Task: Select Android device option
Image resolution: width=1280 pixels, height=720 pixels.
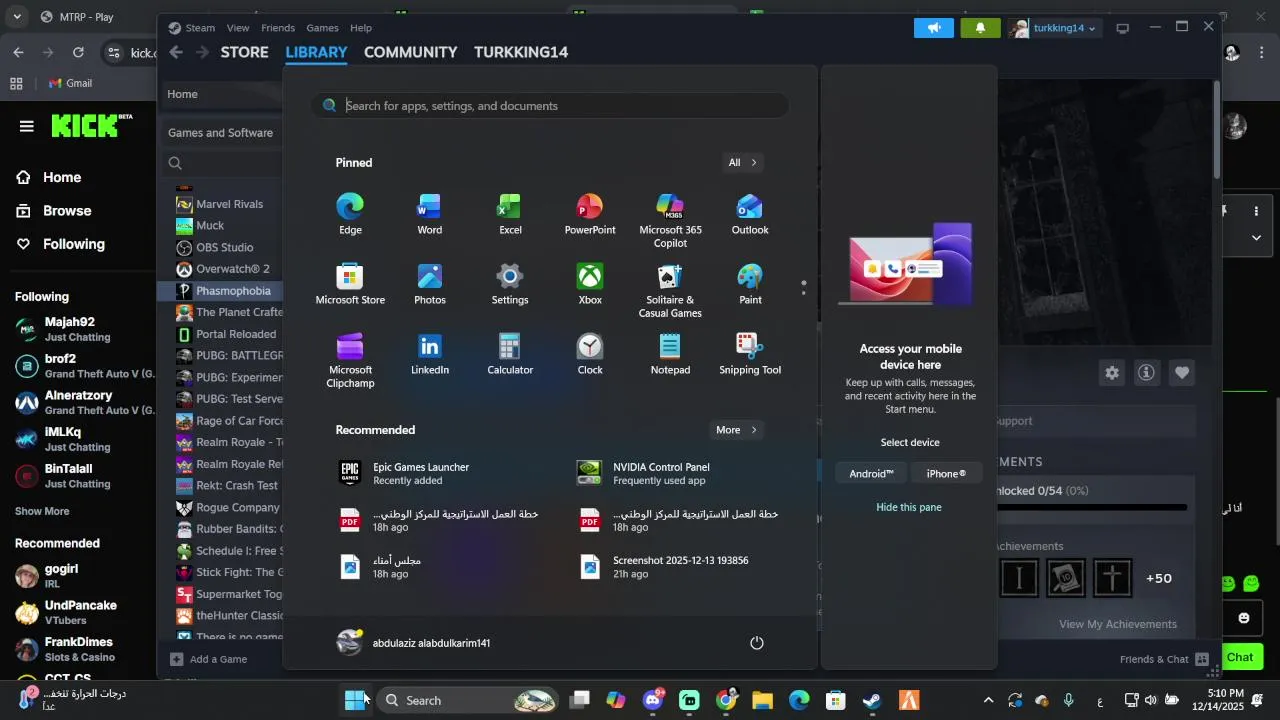Action: point(871,473)
